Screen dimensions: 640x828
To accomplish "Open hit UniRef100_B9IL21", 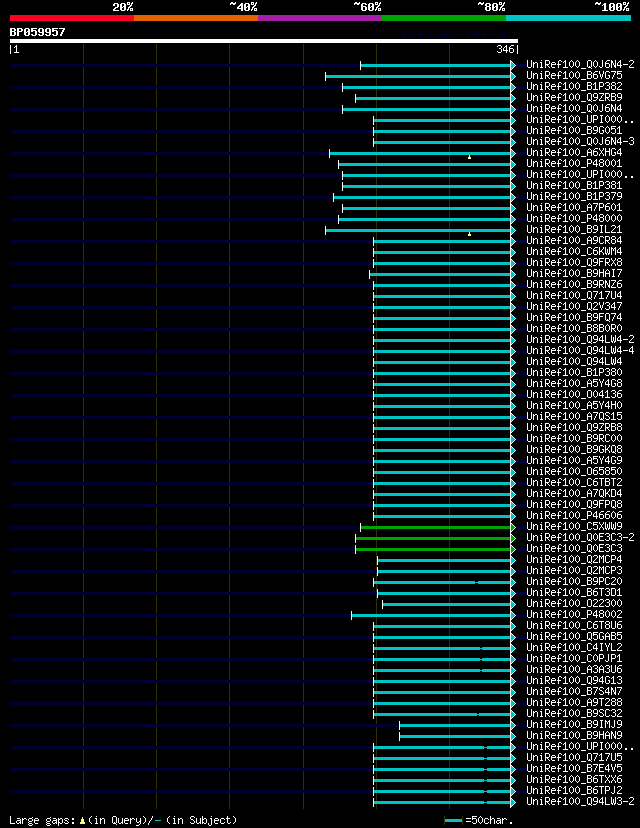I will pyautogui.click(x=575, y=230).
